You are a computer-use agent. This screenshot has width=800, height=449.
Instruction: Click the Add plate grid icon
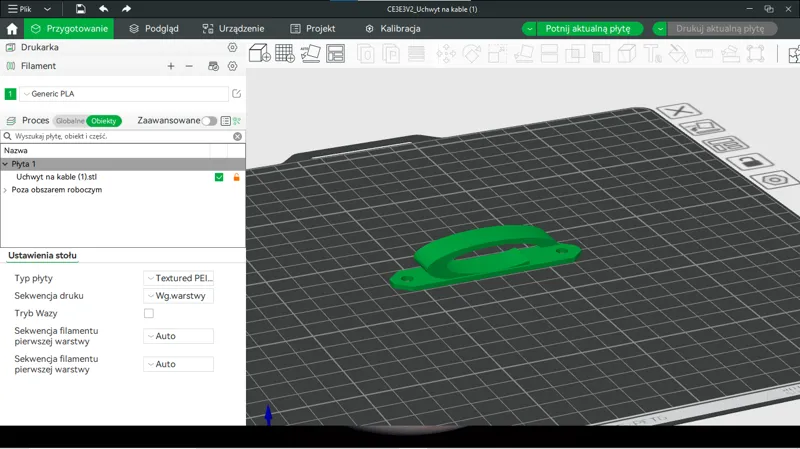tap(285, 53)
